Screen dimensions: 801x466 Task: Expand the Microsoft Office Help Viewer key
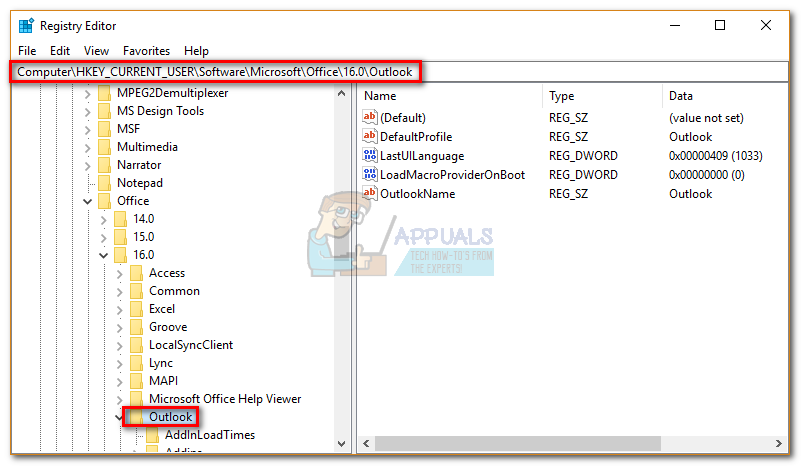(x=120, y=400)
